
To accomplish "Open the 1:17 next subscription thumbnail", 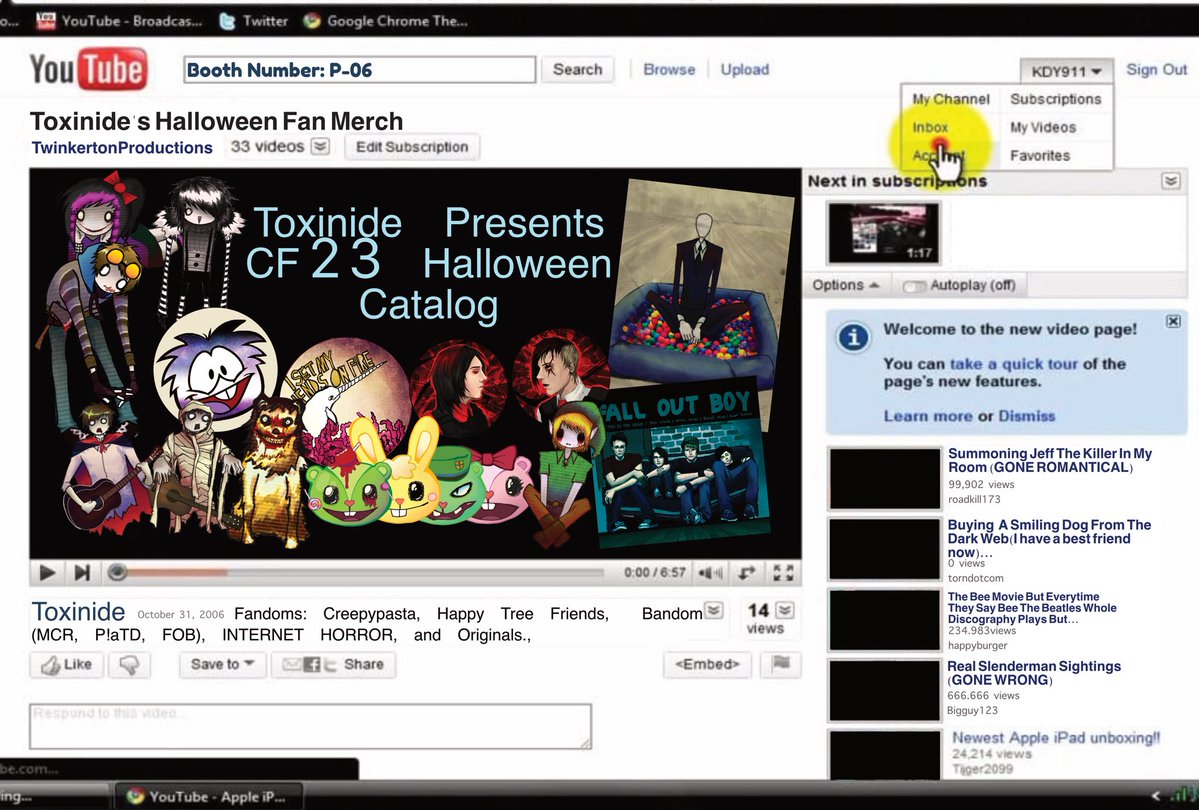I will [883, 233].
